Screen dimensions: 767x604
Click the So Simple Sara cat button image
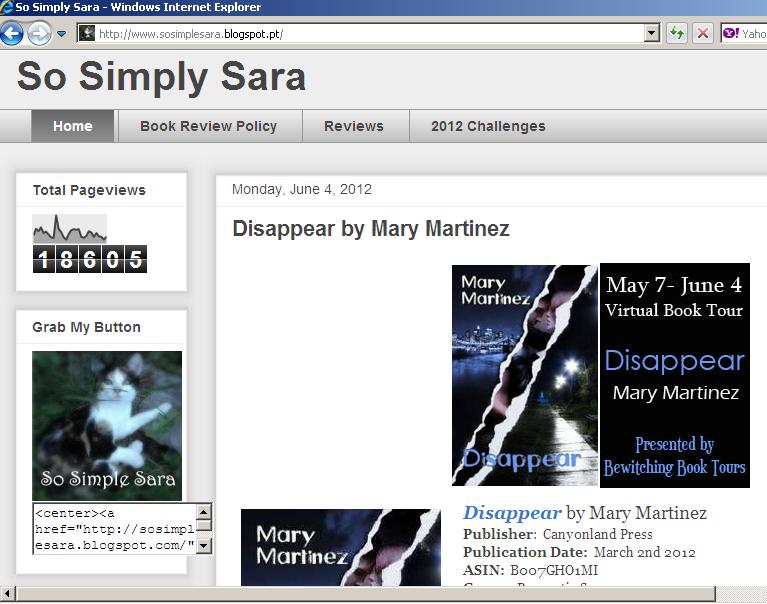pyautogui.click(x=107, y=425)
